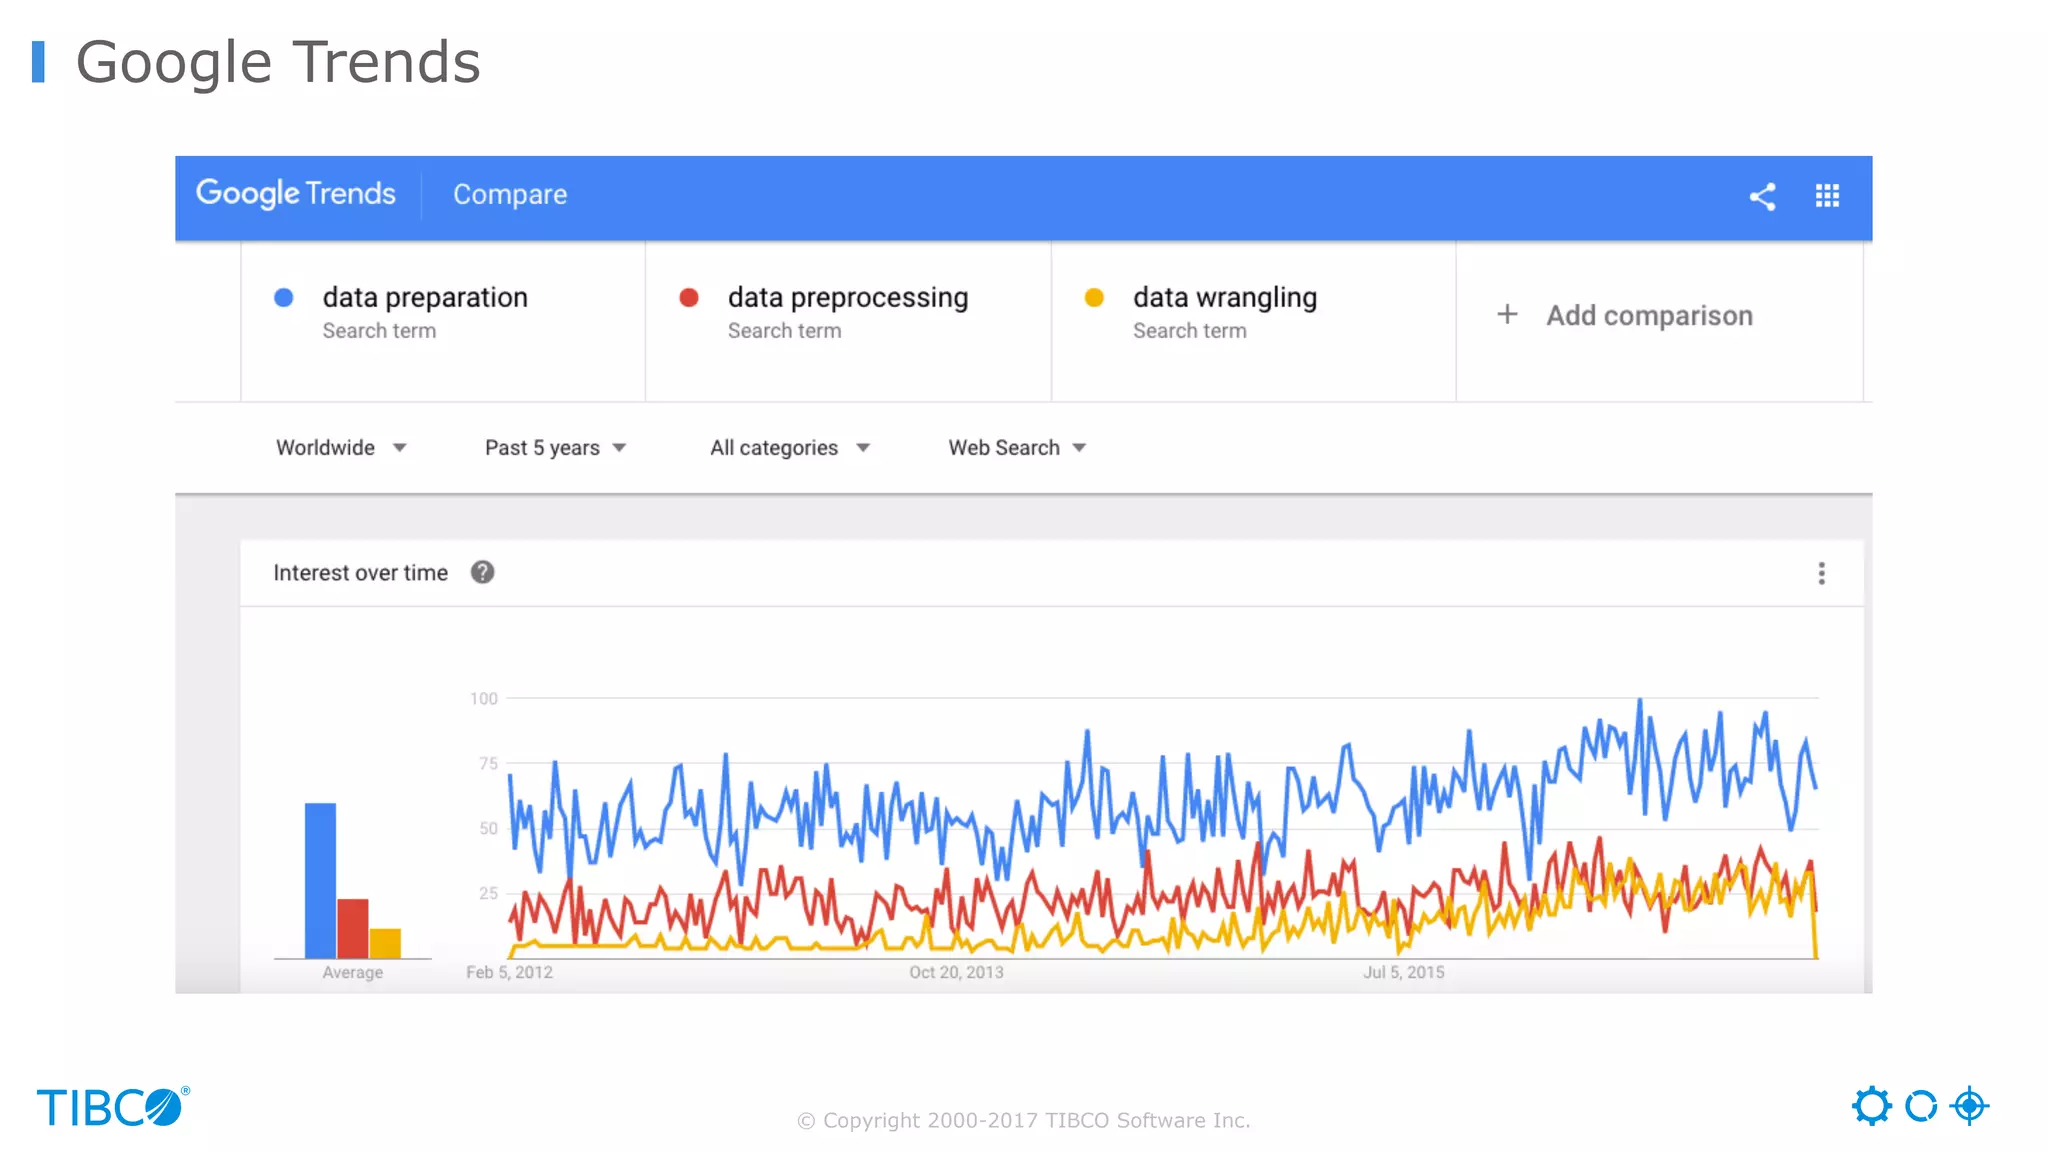Click the TIBCO logo at bottom left
Screen dimensions: 2048x1152
113,1107
